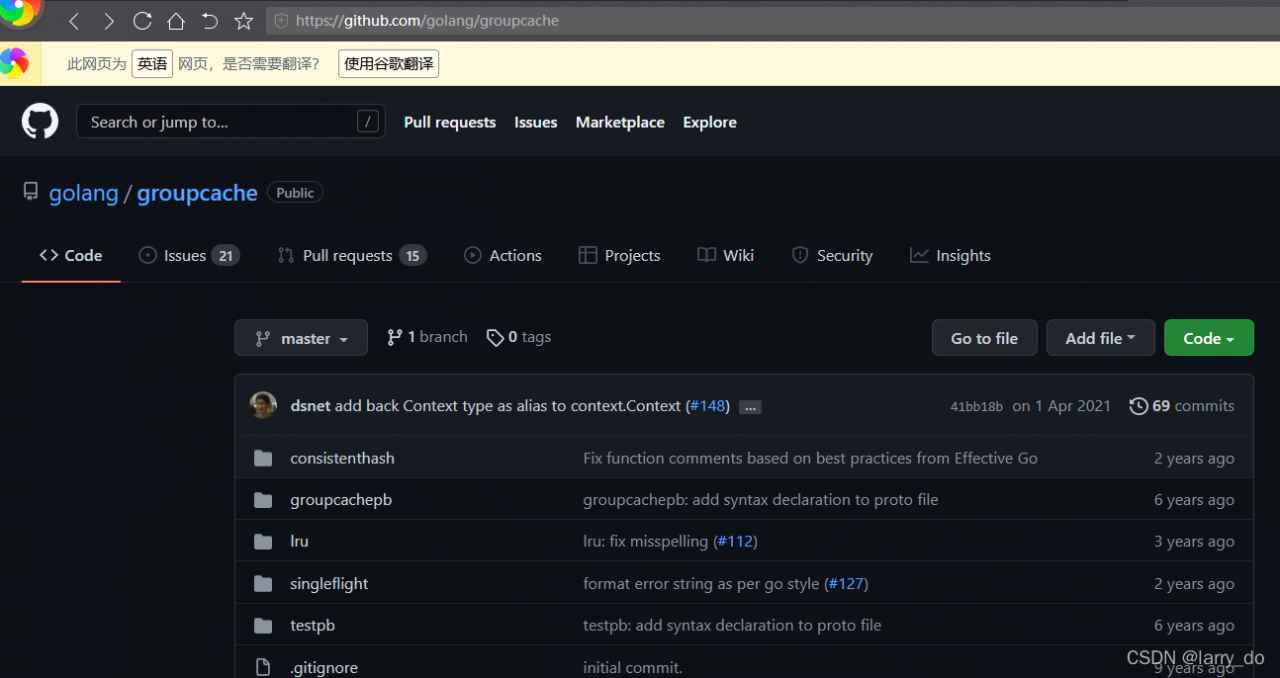The width and height of the screenshot is (1280, 678).
Task: Switch to the Insights tab
Action: pyautogui.click(x=950, y=256)
